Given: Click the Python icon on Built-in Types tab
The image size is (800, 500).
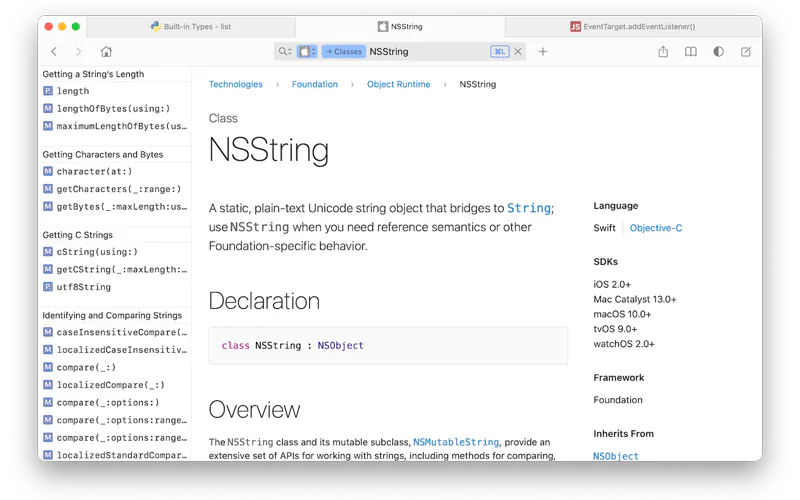Looking at the screenshot, I should [x=156, y=26].
